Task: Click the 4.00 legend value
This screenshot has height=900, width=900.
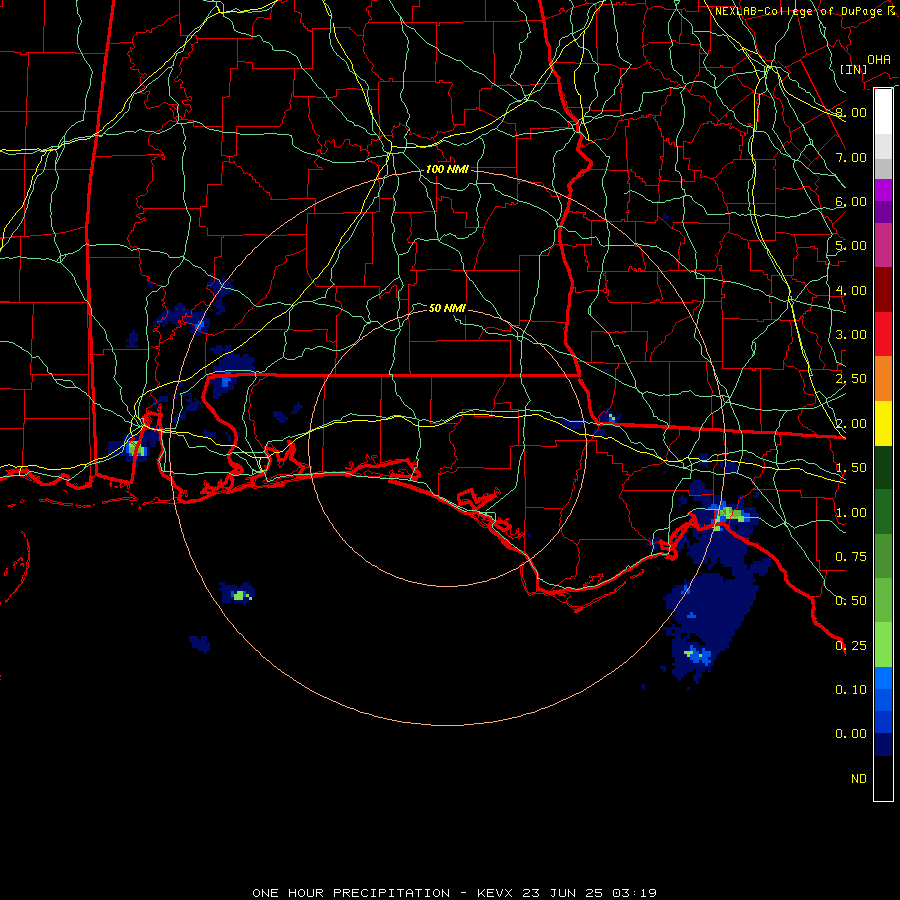Action: (x=851, y=290)
